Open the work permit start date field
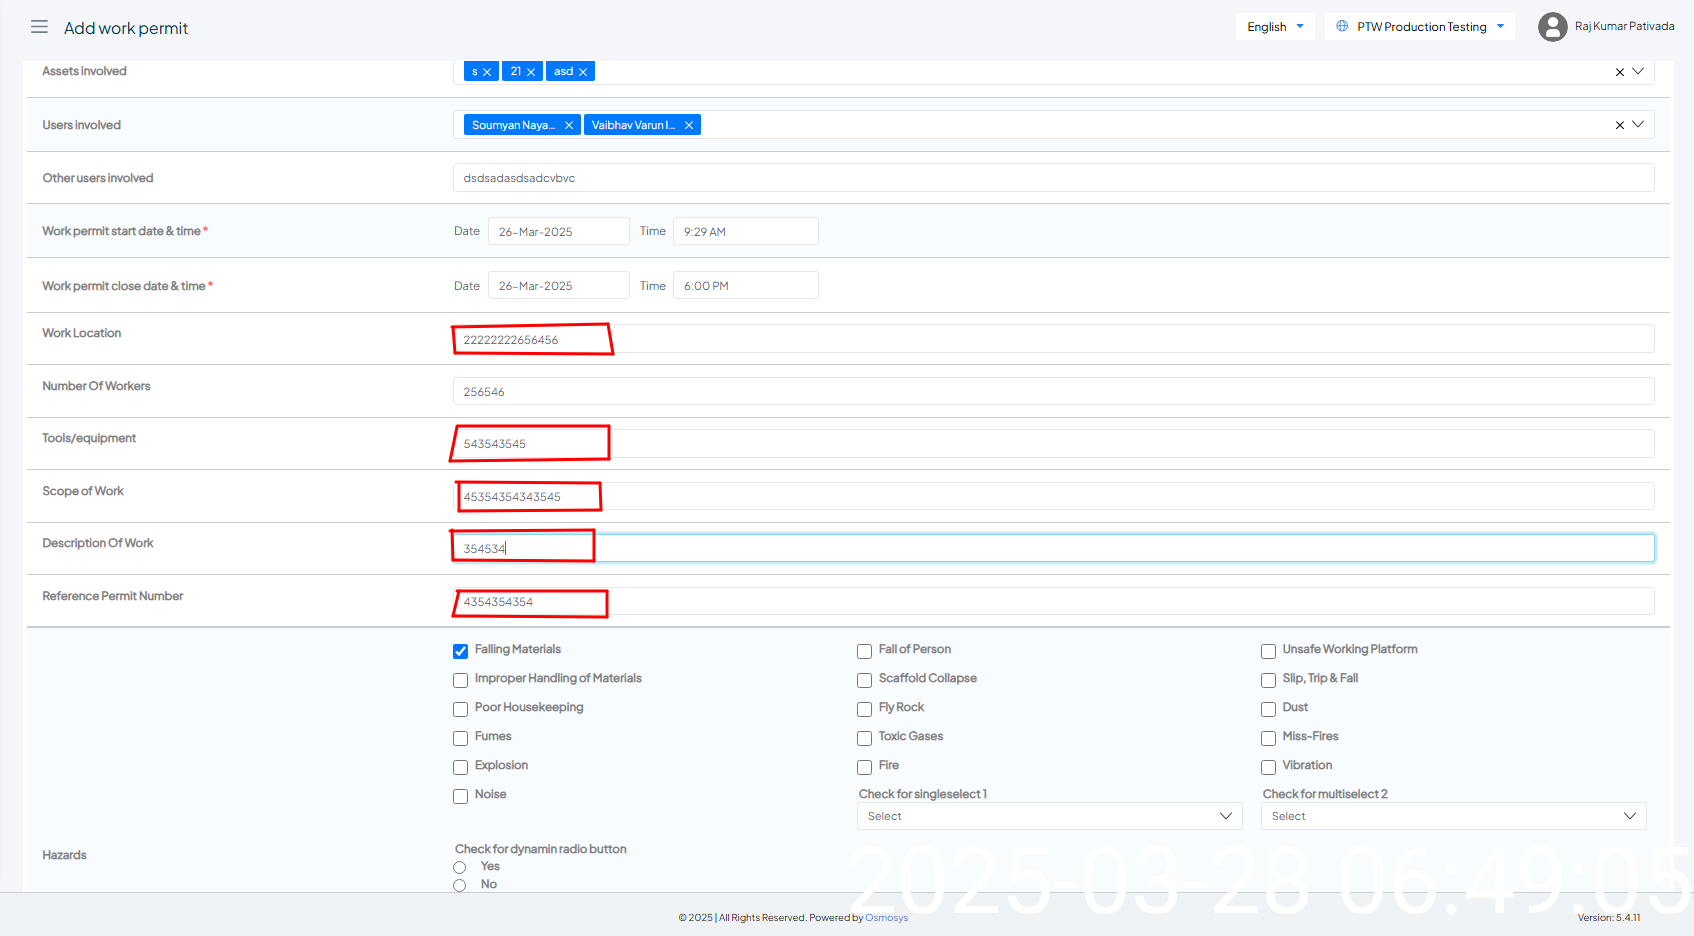 point(558,232)
